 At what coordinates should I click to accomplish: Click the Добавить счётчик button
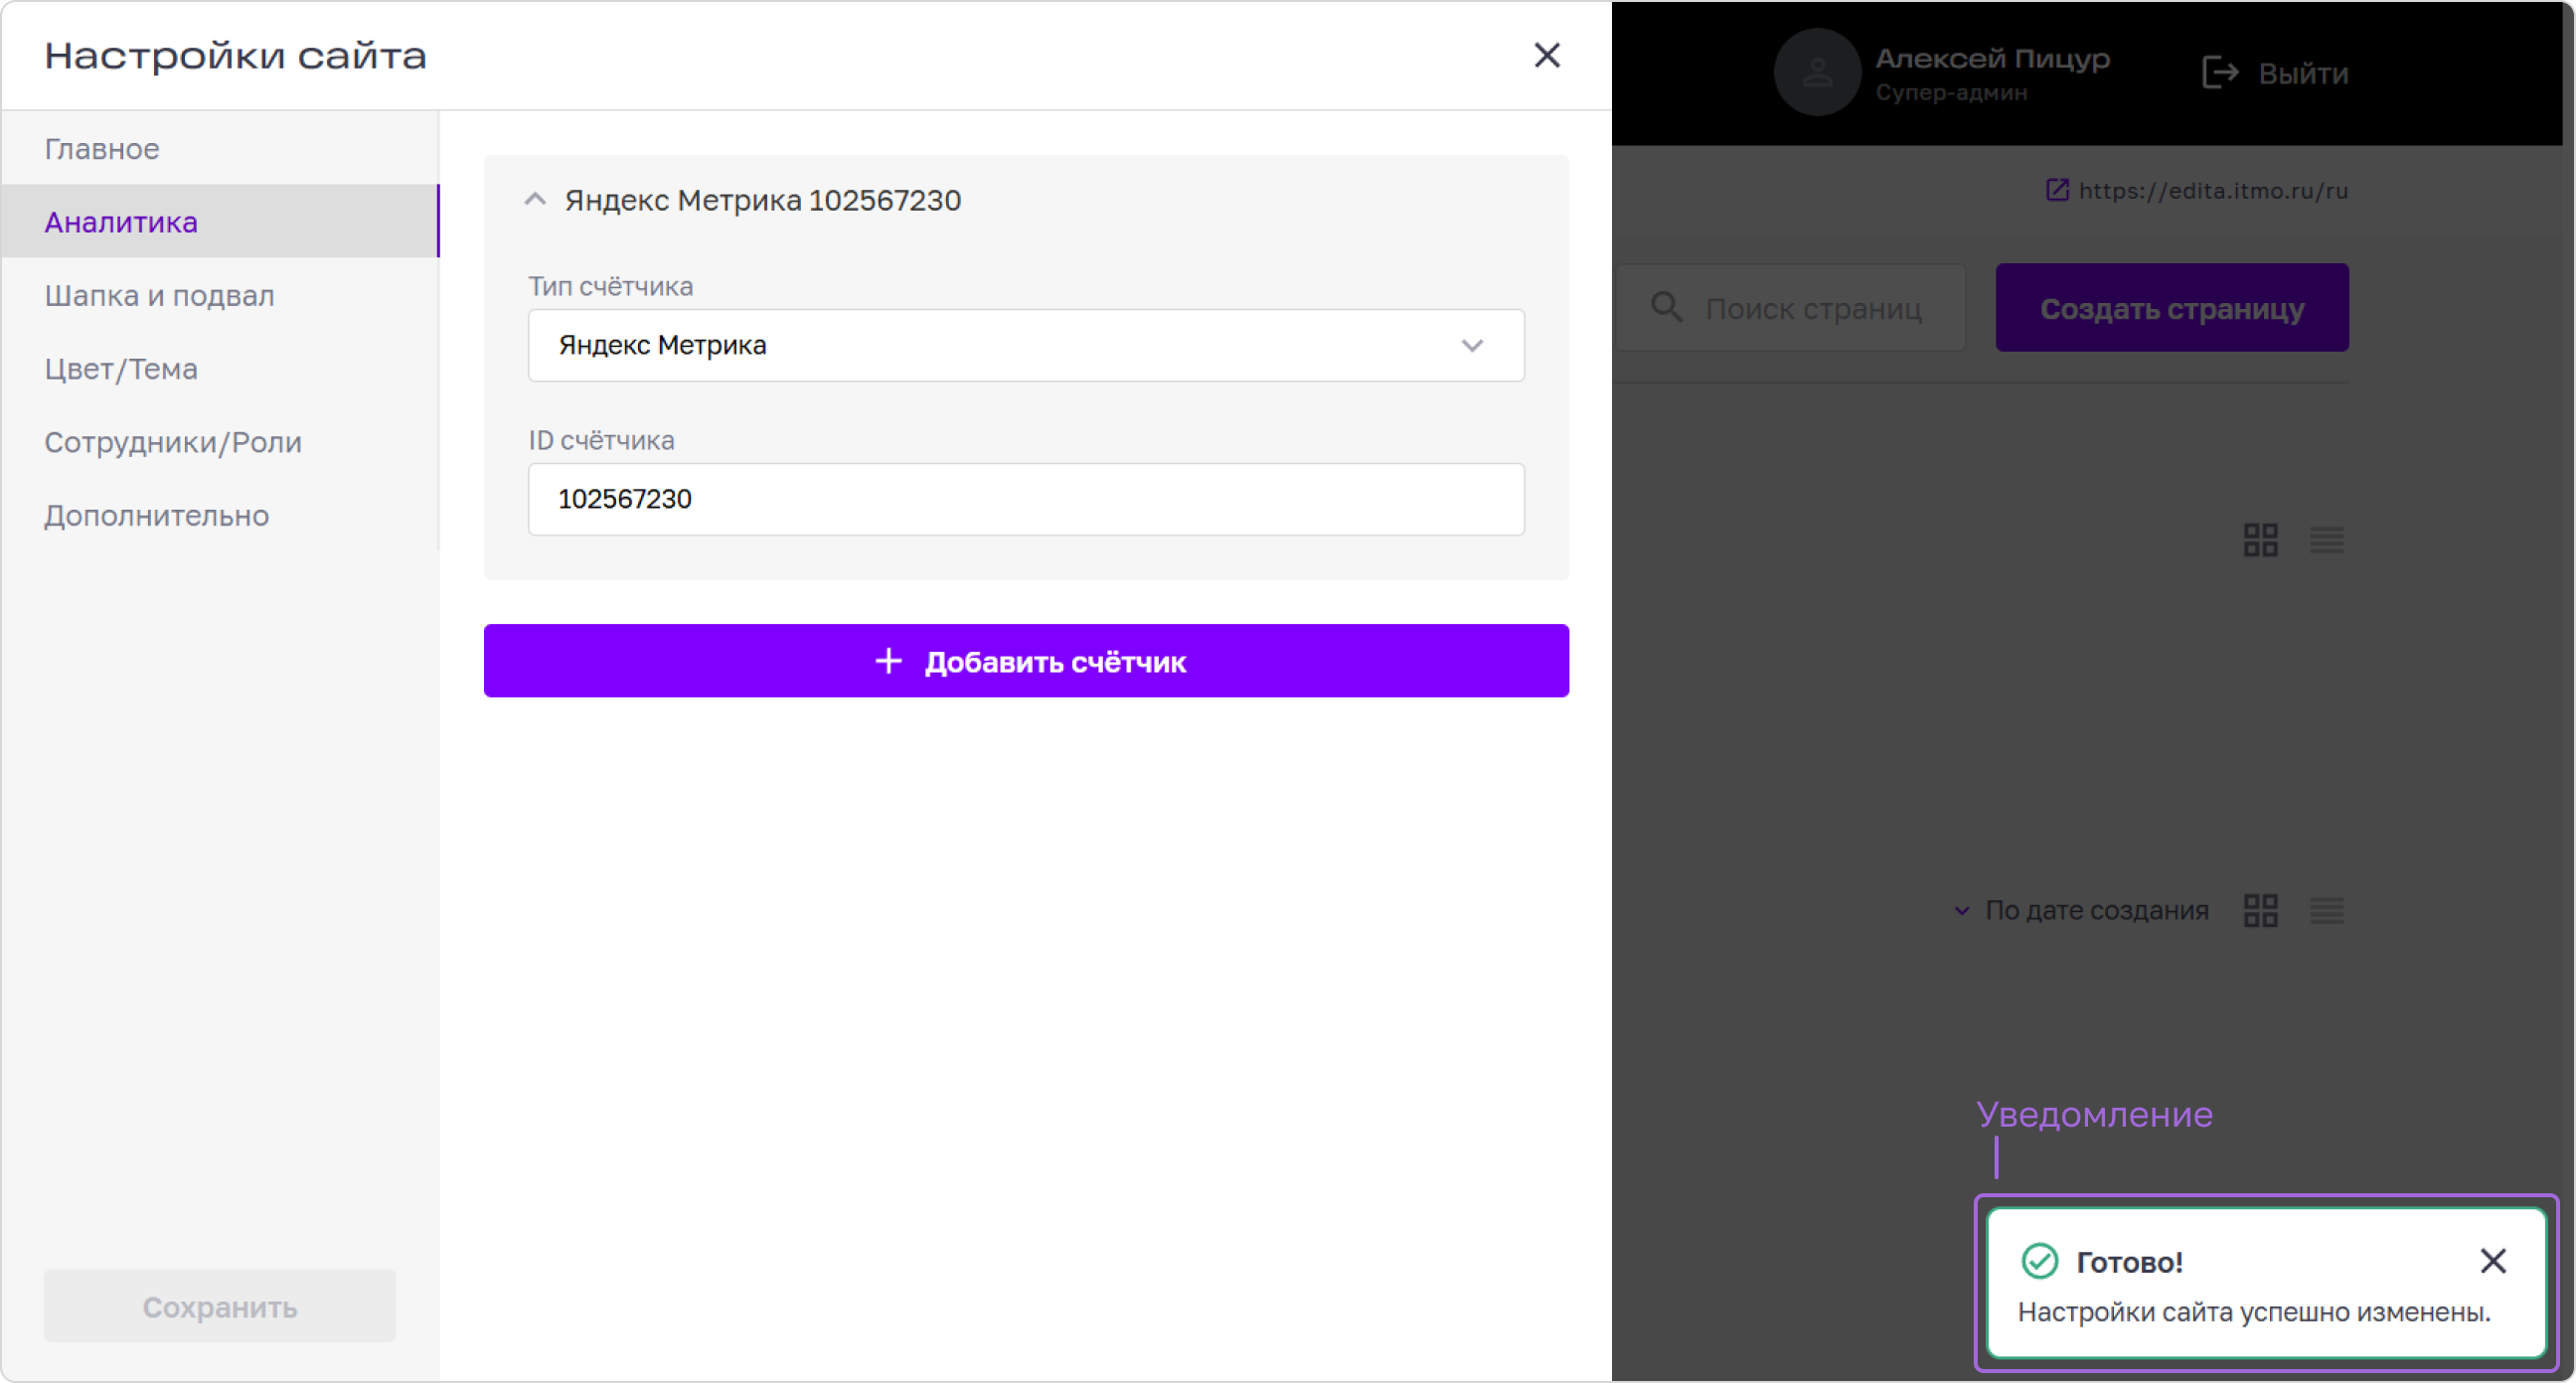[x=1026, y=661]
